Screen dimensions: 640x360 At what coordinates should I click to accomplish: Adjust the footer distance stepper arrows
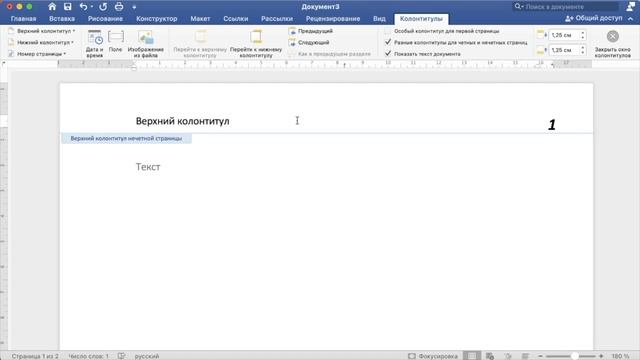point(583,50)
